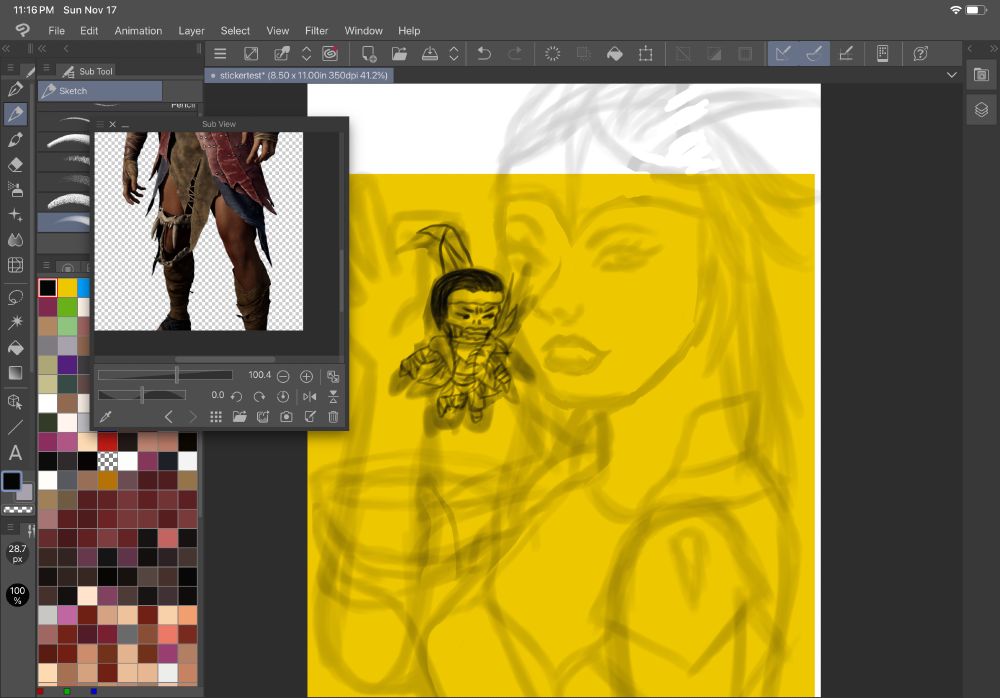
Task: Open the command bar hamburger menu
Action: point(220,54)
